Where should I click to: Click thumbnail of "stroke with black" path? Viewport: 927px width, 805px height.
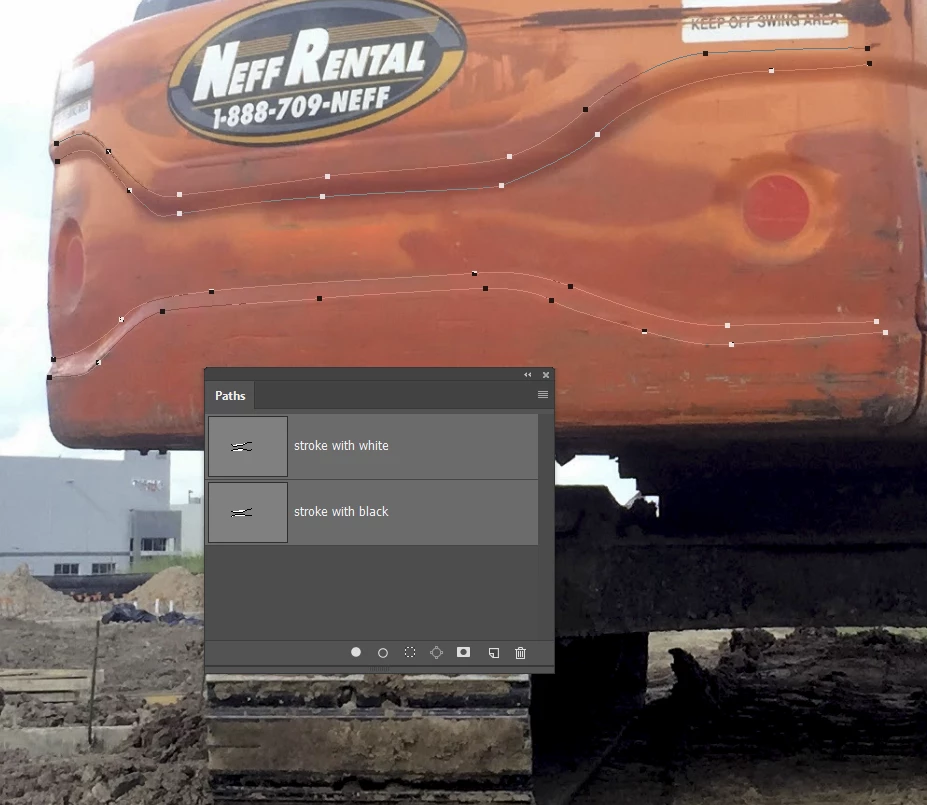coord(248,512)
